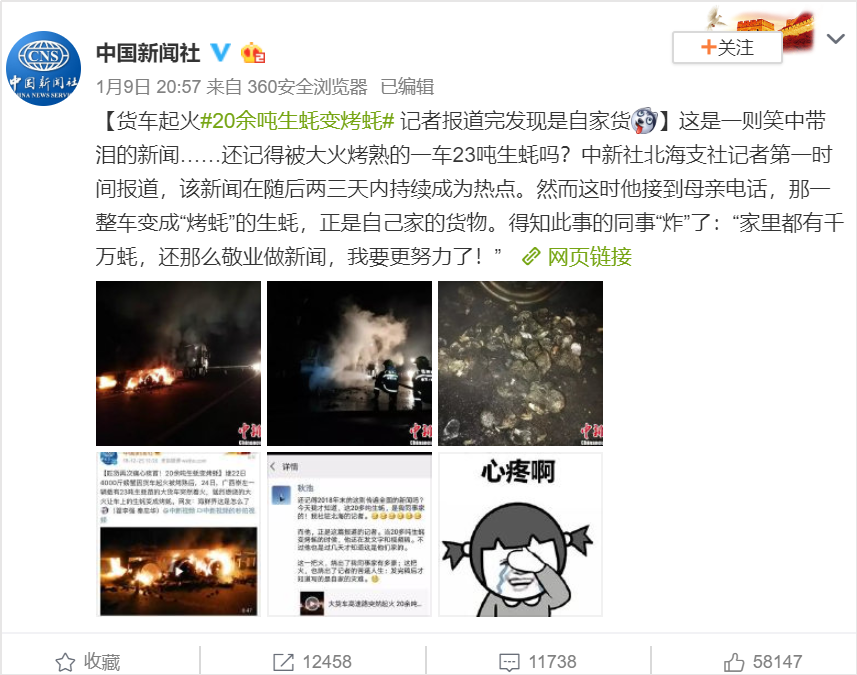Click the comment bubble icon
Screen dimensions: 857x675
[x=509, y=662]
